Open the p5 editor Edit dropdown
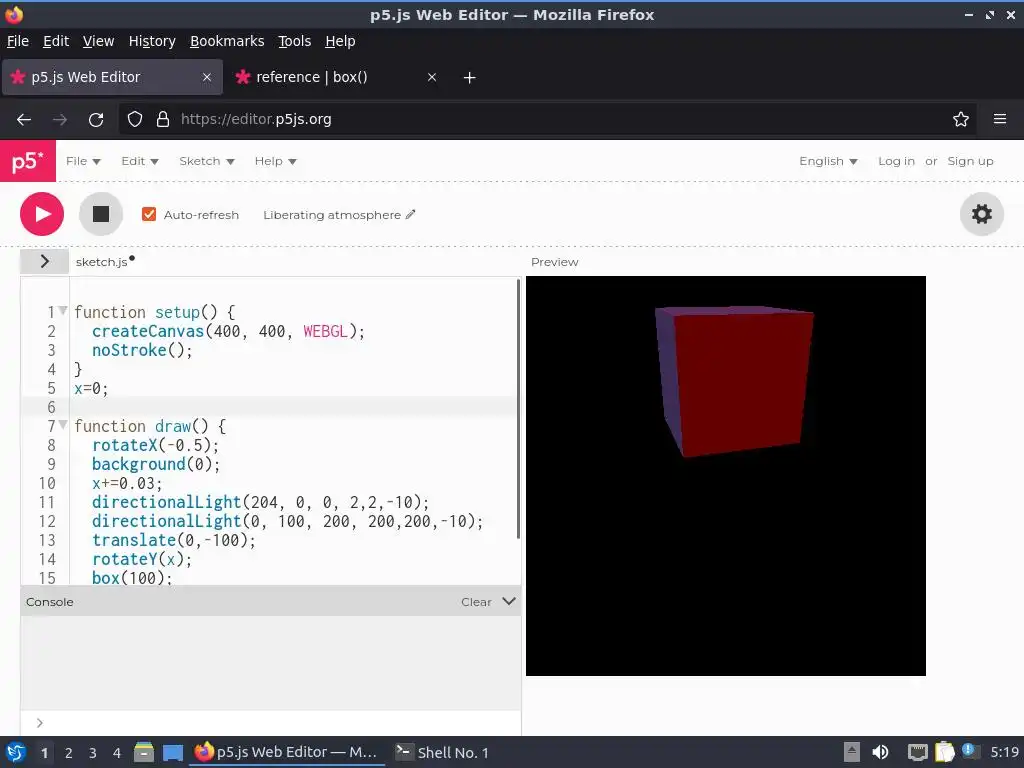The image size is (1024, 768). [140, 161]
